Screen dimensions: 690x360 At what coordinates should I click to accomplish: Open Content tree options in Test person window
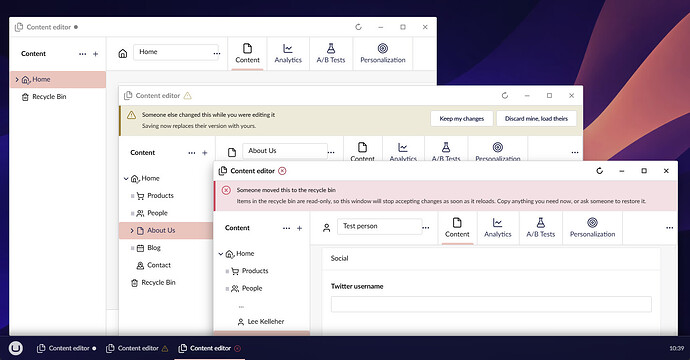pyautogui.click(x=286, y=228)
